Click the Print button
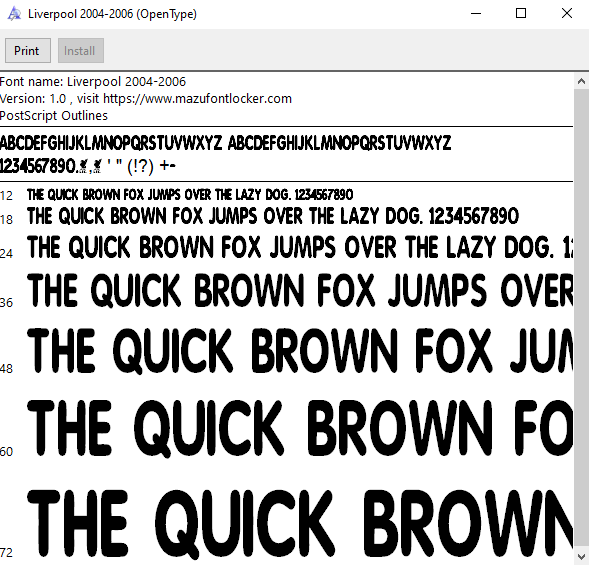 [x=28, y=50]
